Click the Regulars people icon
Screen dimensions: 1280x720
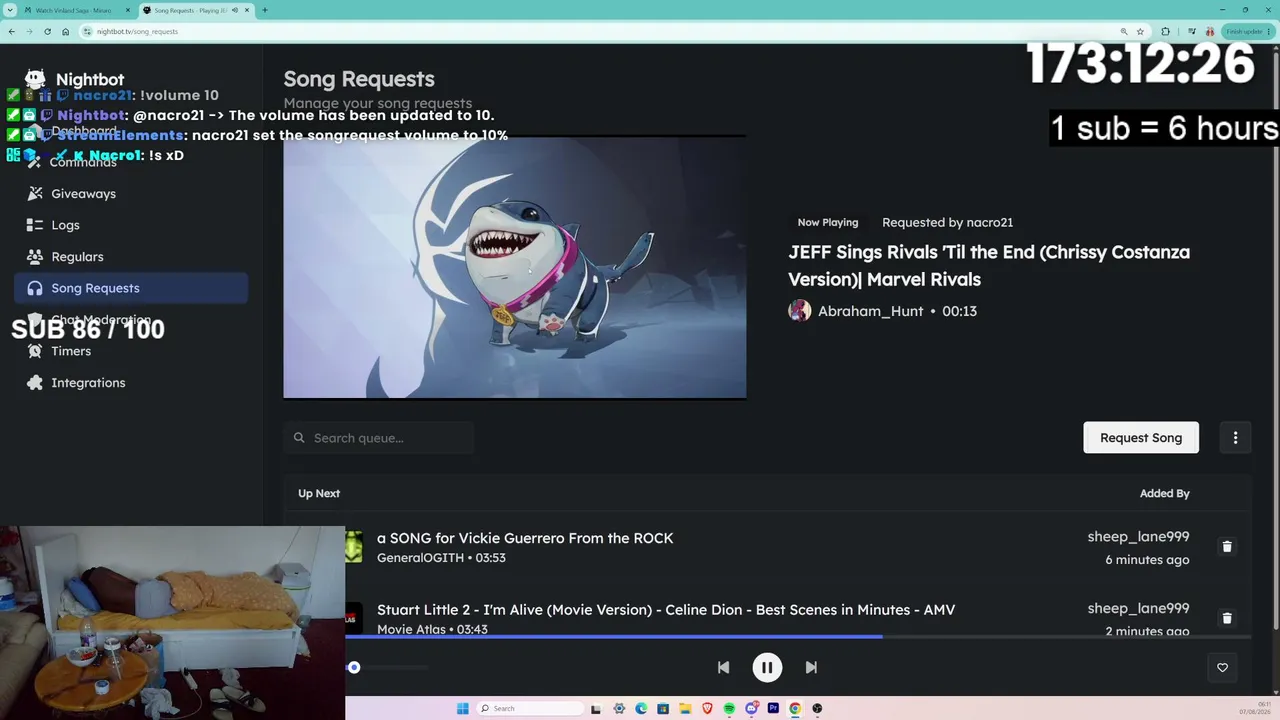[x=35, y=256]
